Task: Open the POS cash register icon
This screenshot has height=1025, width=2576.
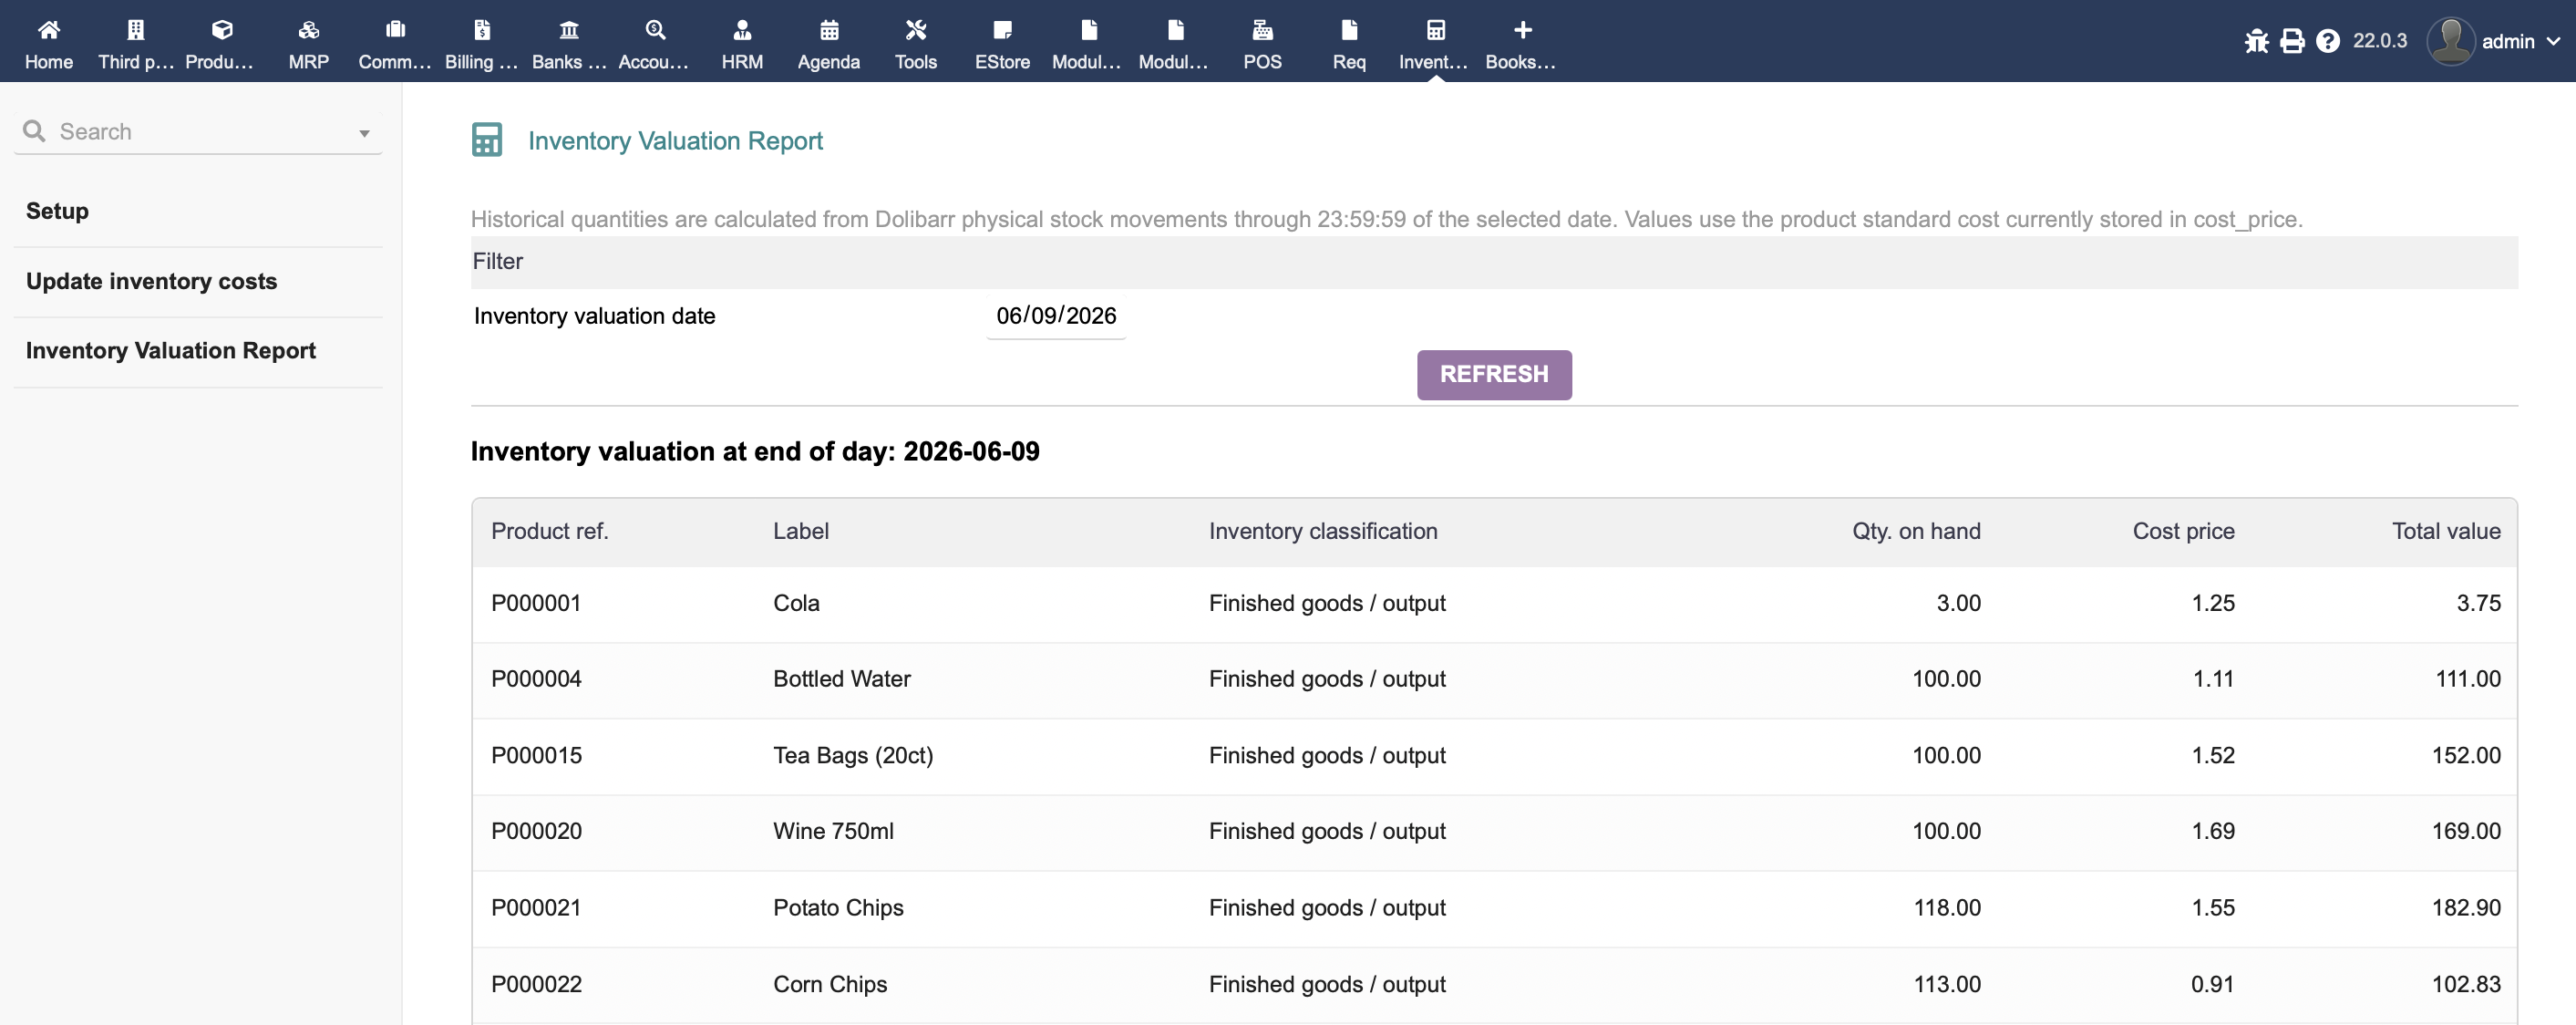Action: coord(1262,30)
